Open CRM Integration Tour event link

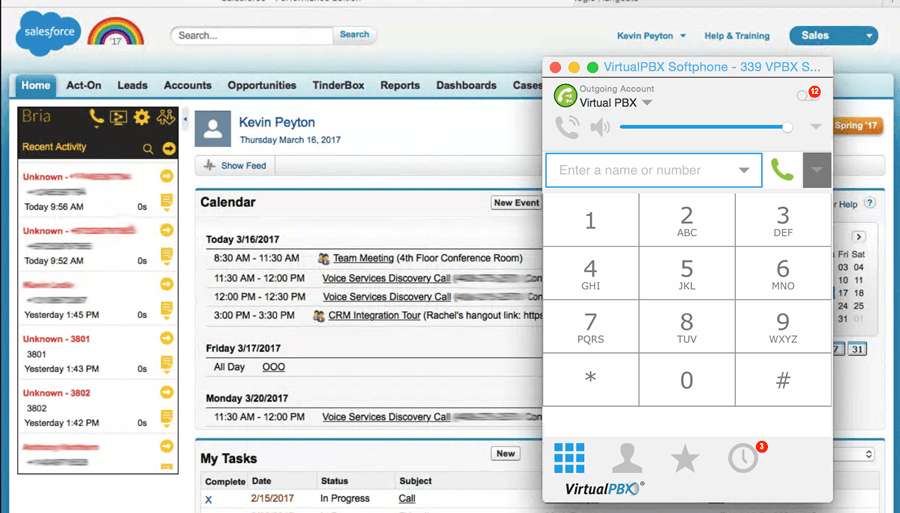pos(374,316)
